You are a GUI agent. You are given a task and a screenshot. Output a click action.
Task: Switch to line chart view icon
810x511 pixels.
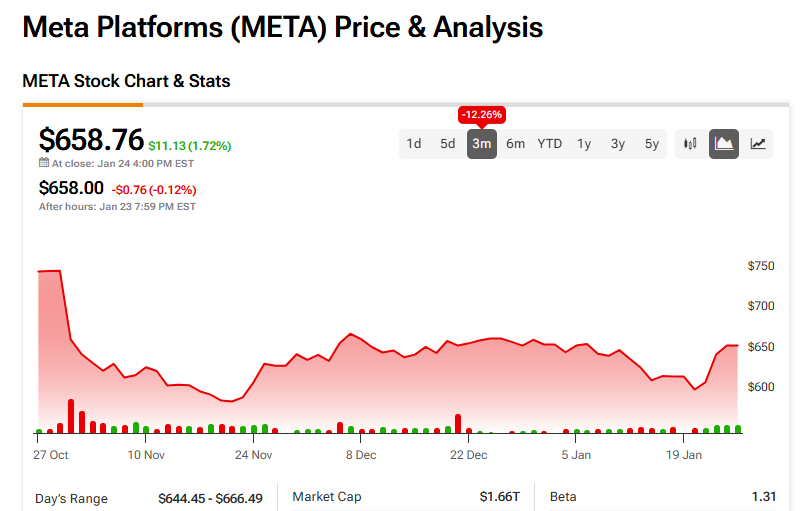(758, 144)
